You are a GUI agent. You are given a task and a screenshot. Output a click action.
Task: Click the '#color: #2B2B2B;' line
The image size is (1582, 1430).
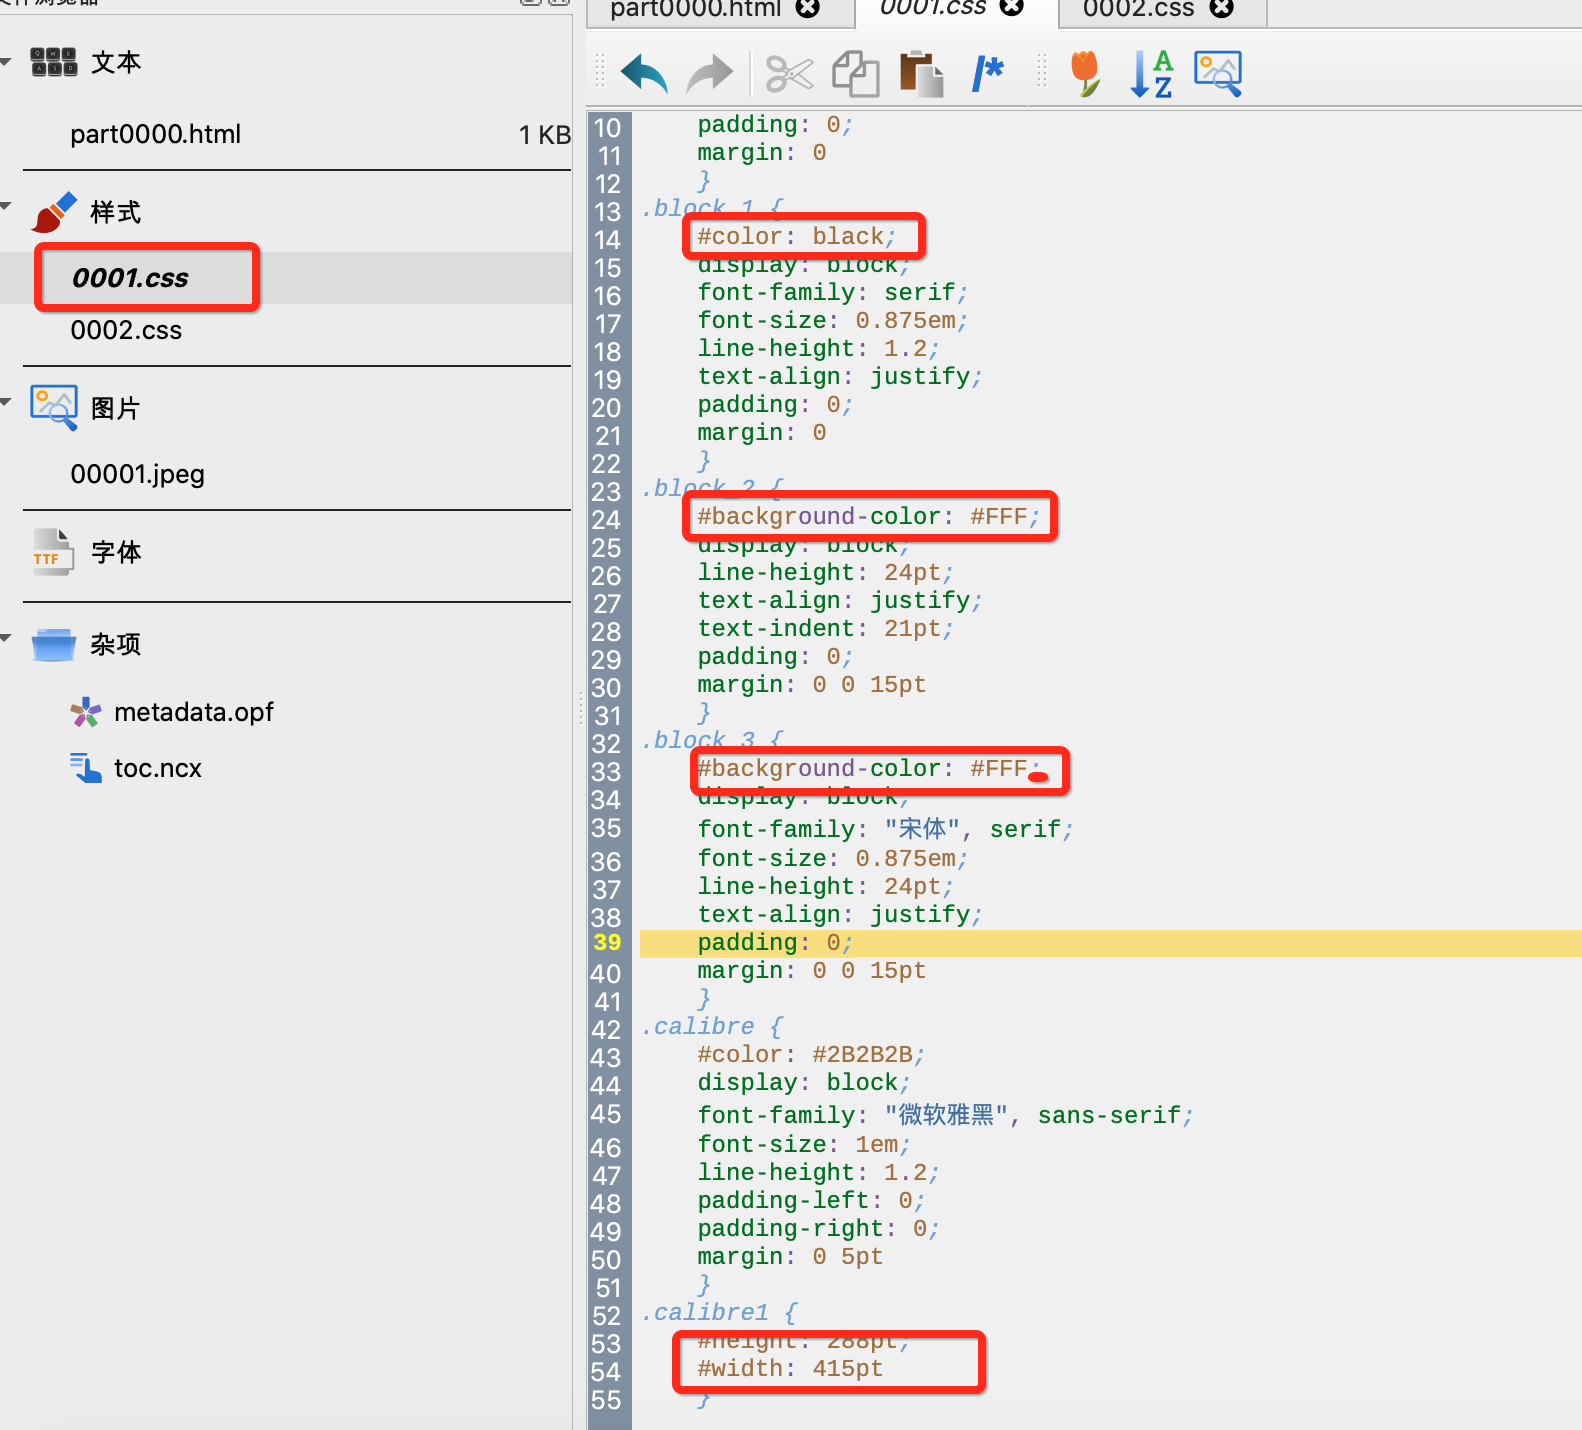tap(811, 1054)
